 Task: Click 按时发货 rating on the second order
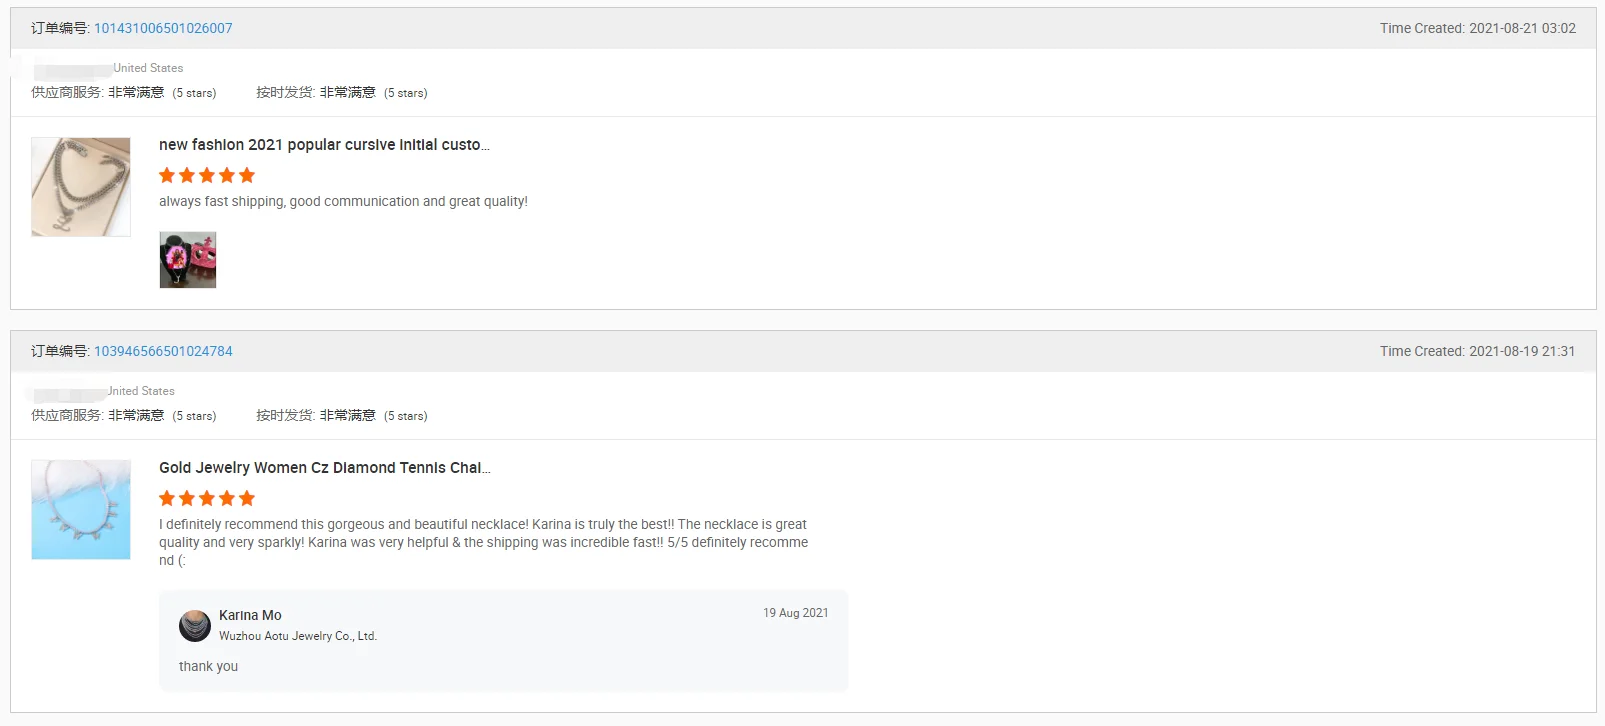pos(341,416)
